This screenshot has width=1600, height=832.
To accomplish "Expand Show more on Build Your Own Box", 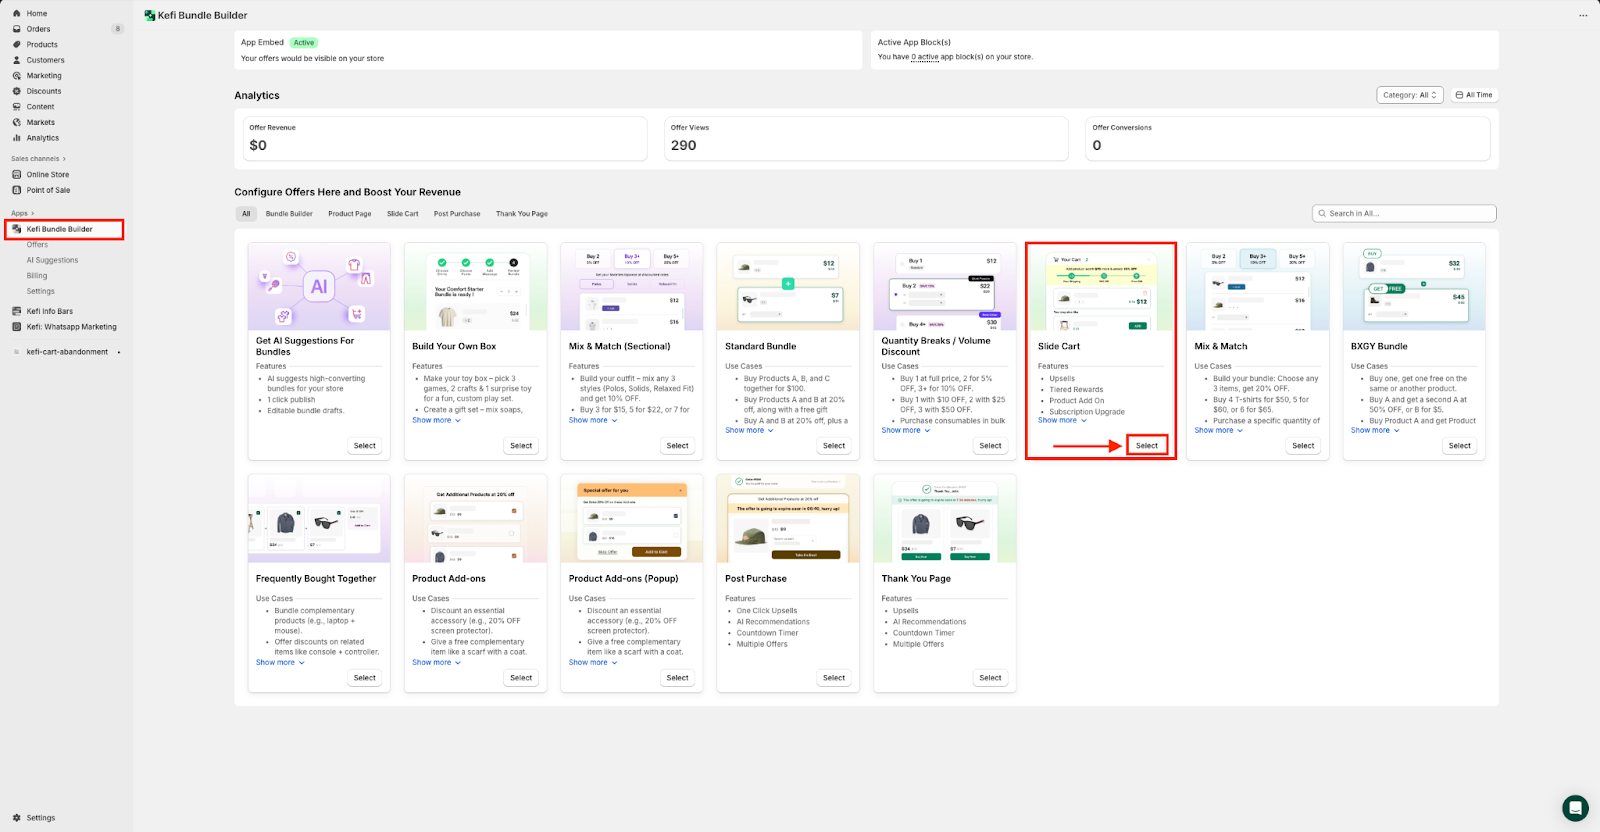I will point(436,421).
